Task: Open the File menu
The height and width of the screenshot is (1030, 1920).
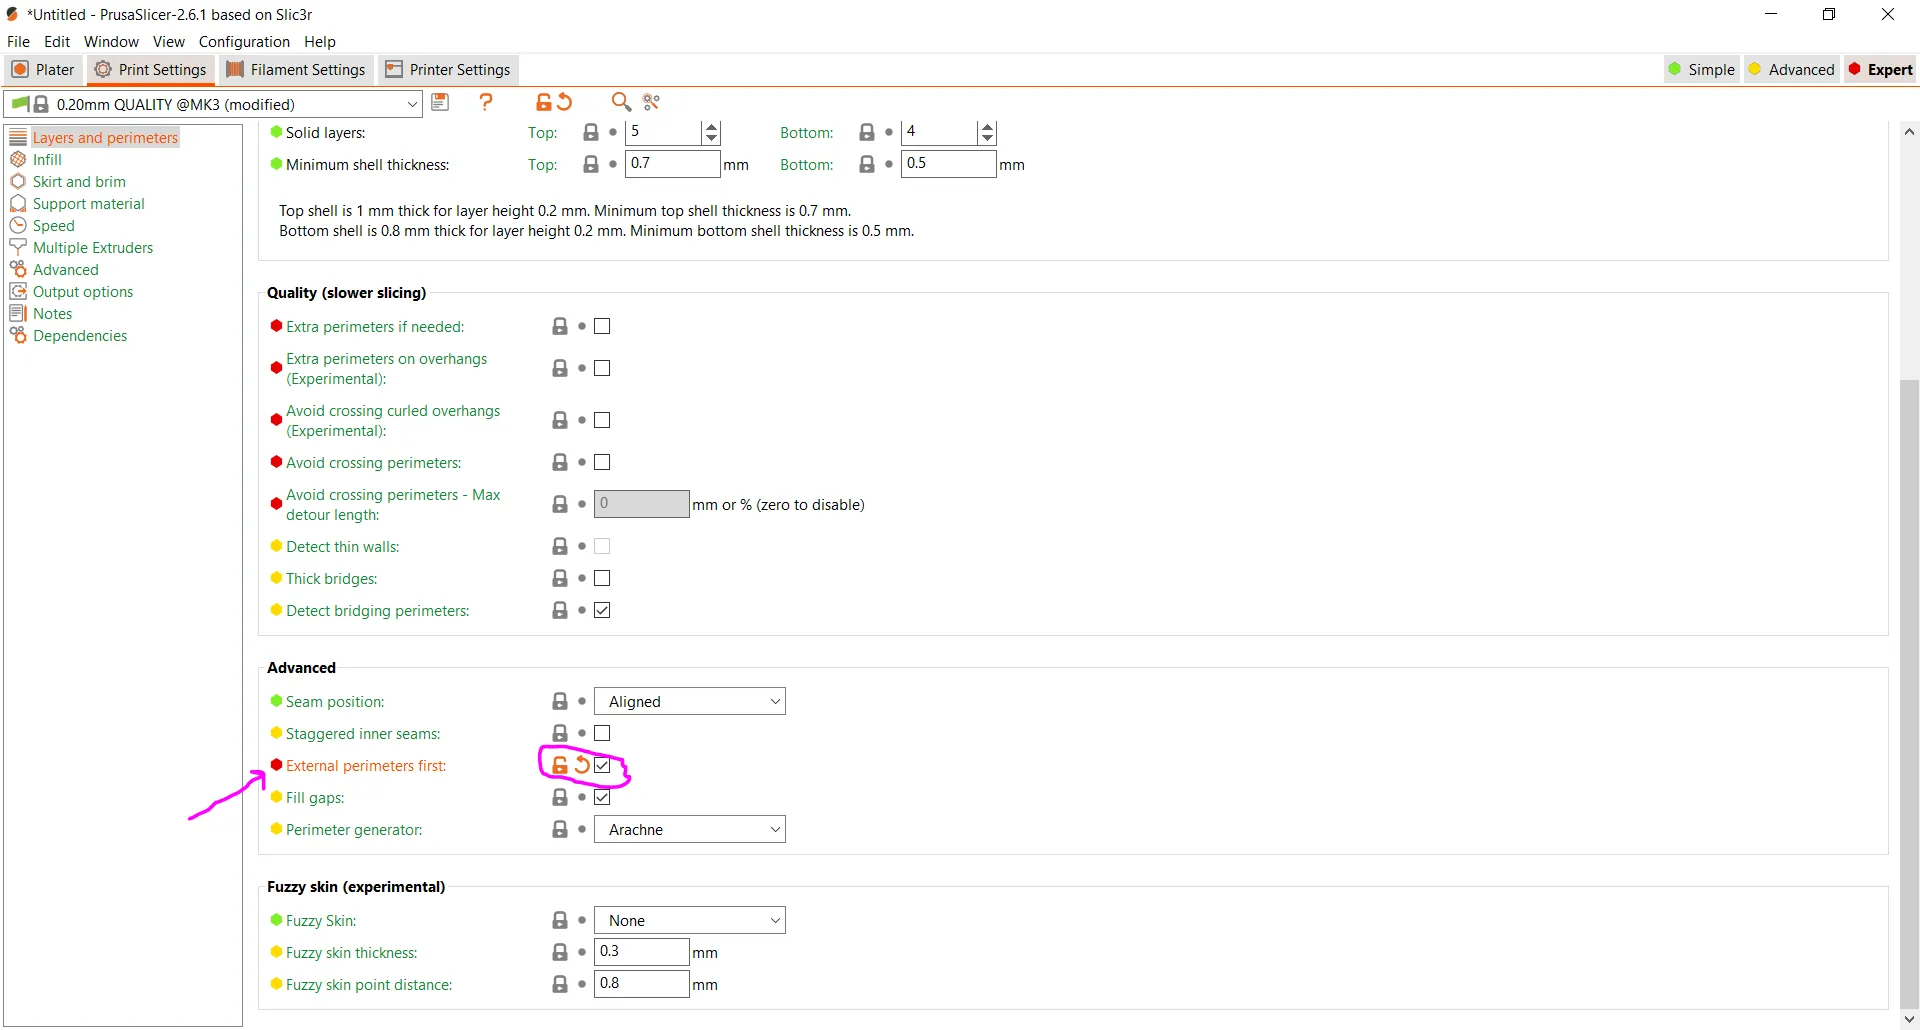Action: tap(19, 42)
